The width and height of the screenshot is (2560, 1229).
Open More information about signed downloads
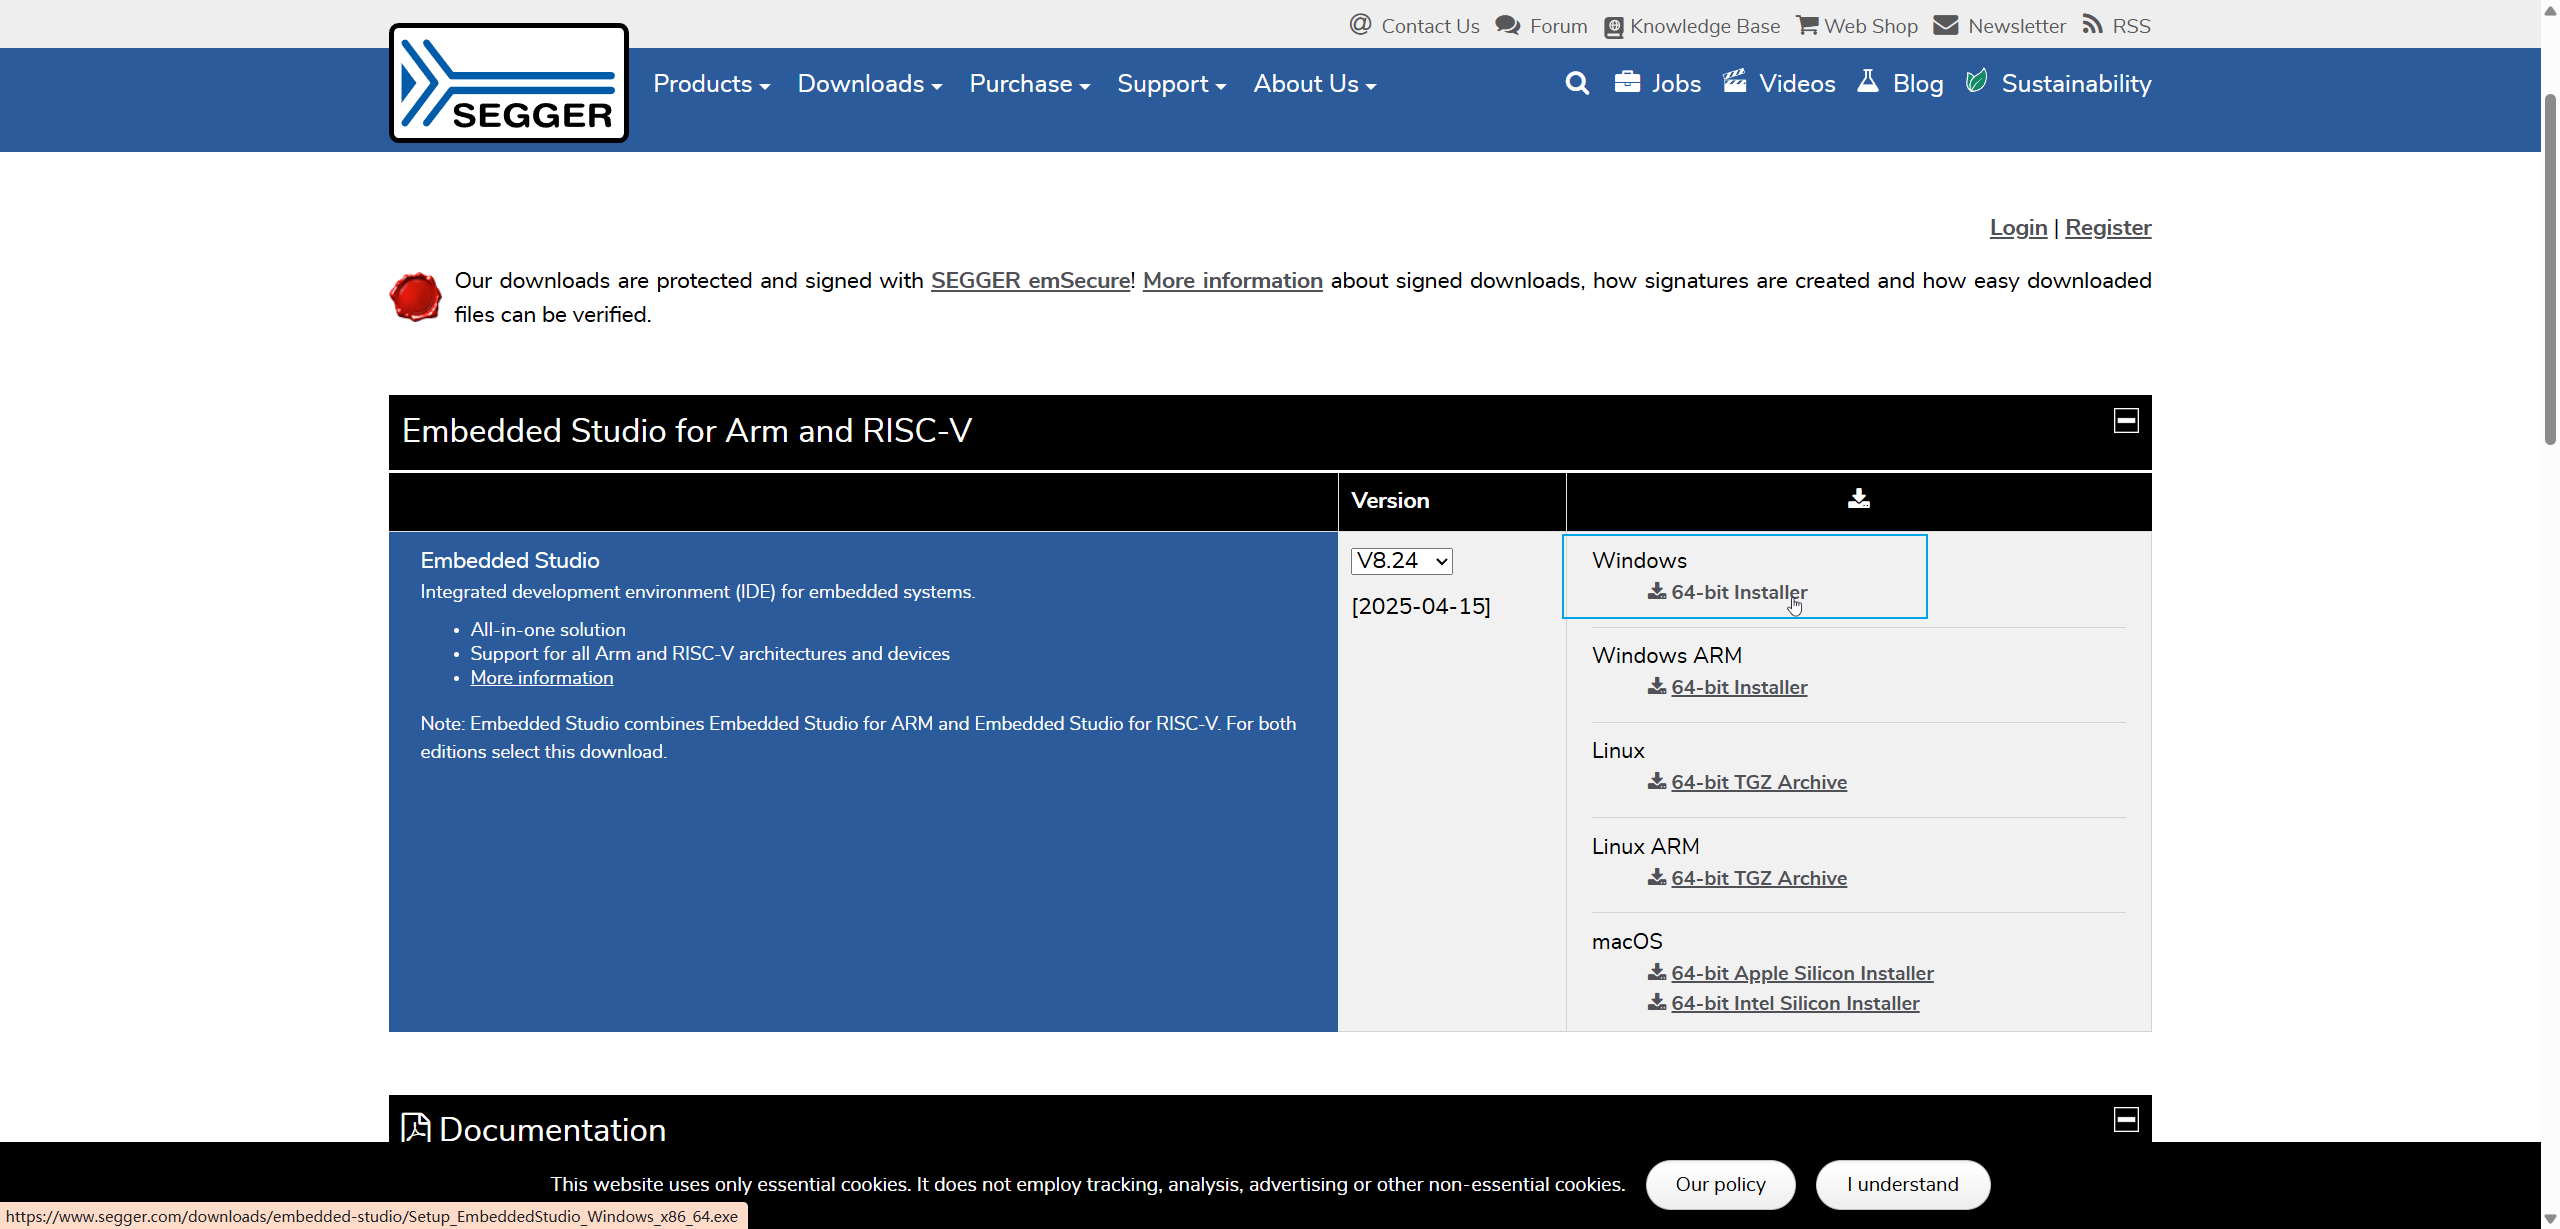coord(1232,281)
